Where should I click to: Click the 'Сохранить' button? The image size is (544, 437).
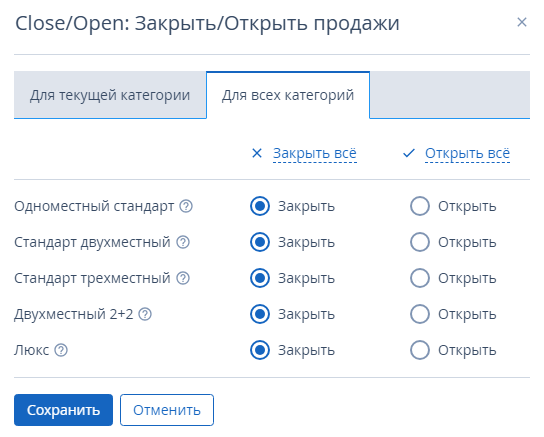point(63,410)
